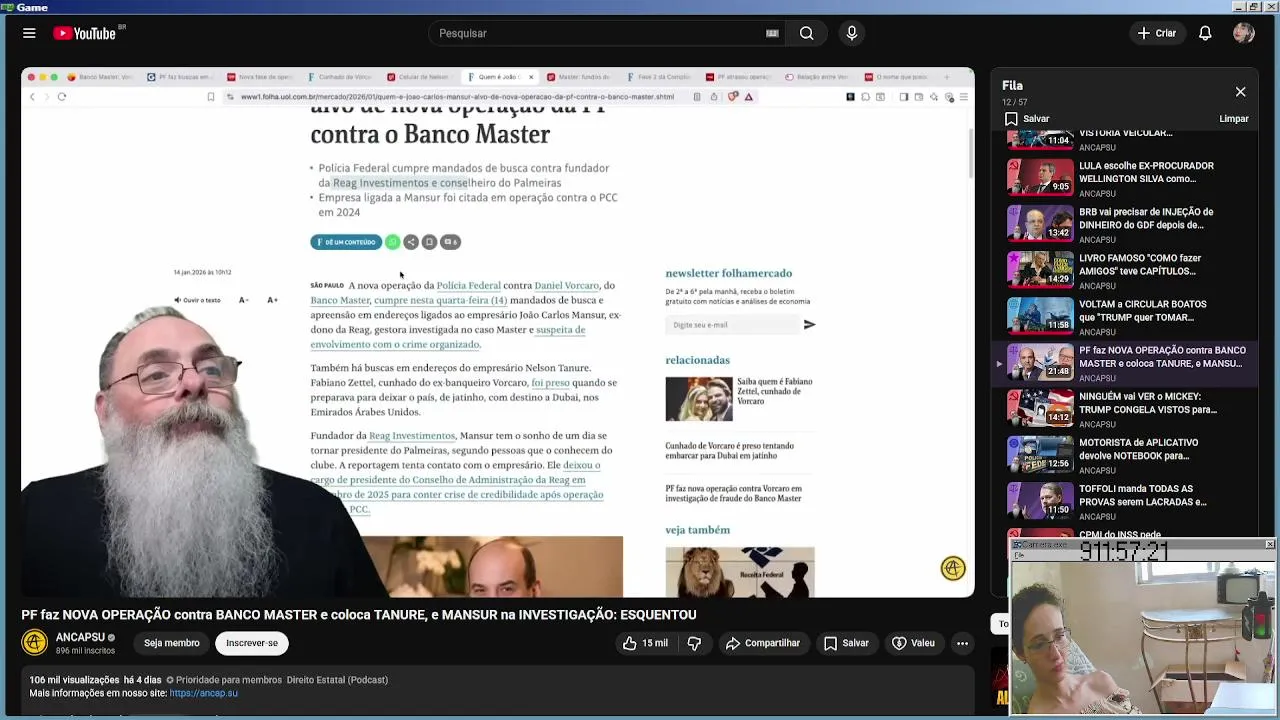Open the YouTube hamburger guide menu
The image size is (1280, 720).
coord(29,33)
